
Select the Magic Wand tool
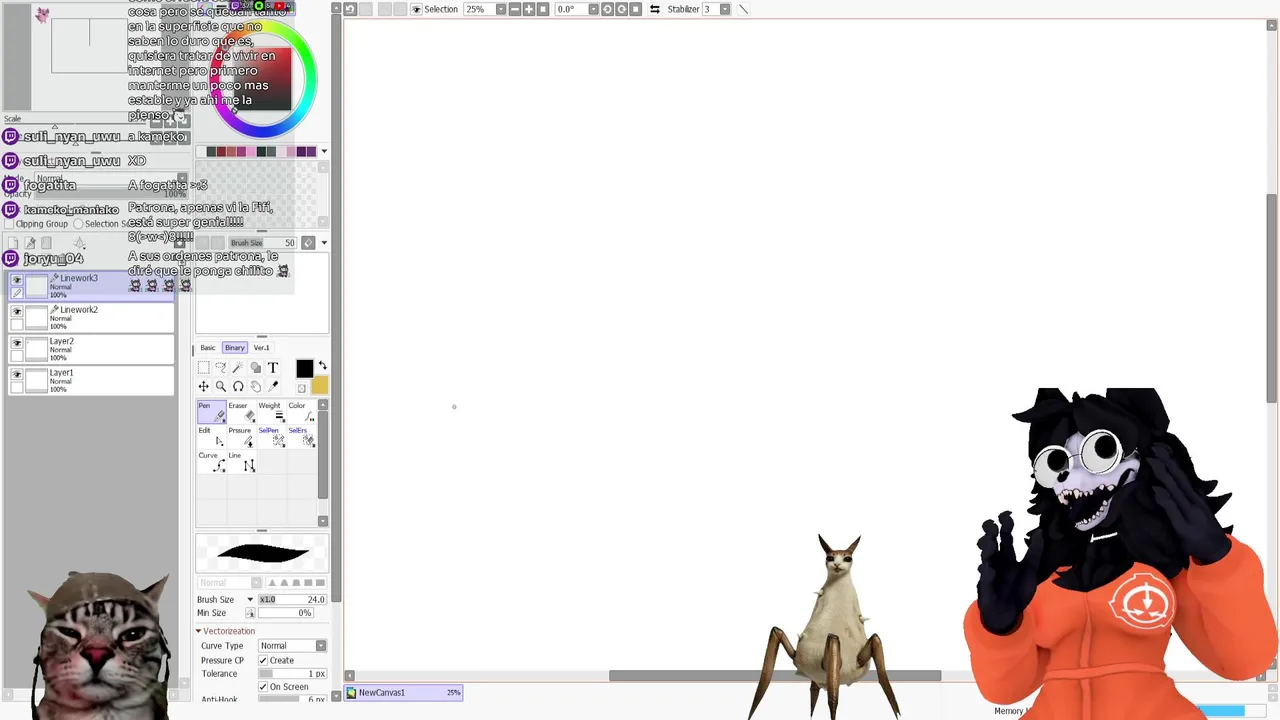(238, 368)
